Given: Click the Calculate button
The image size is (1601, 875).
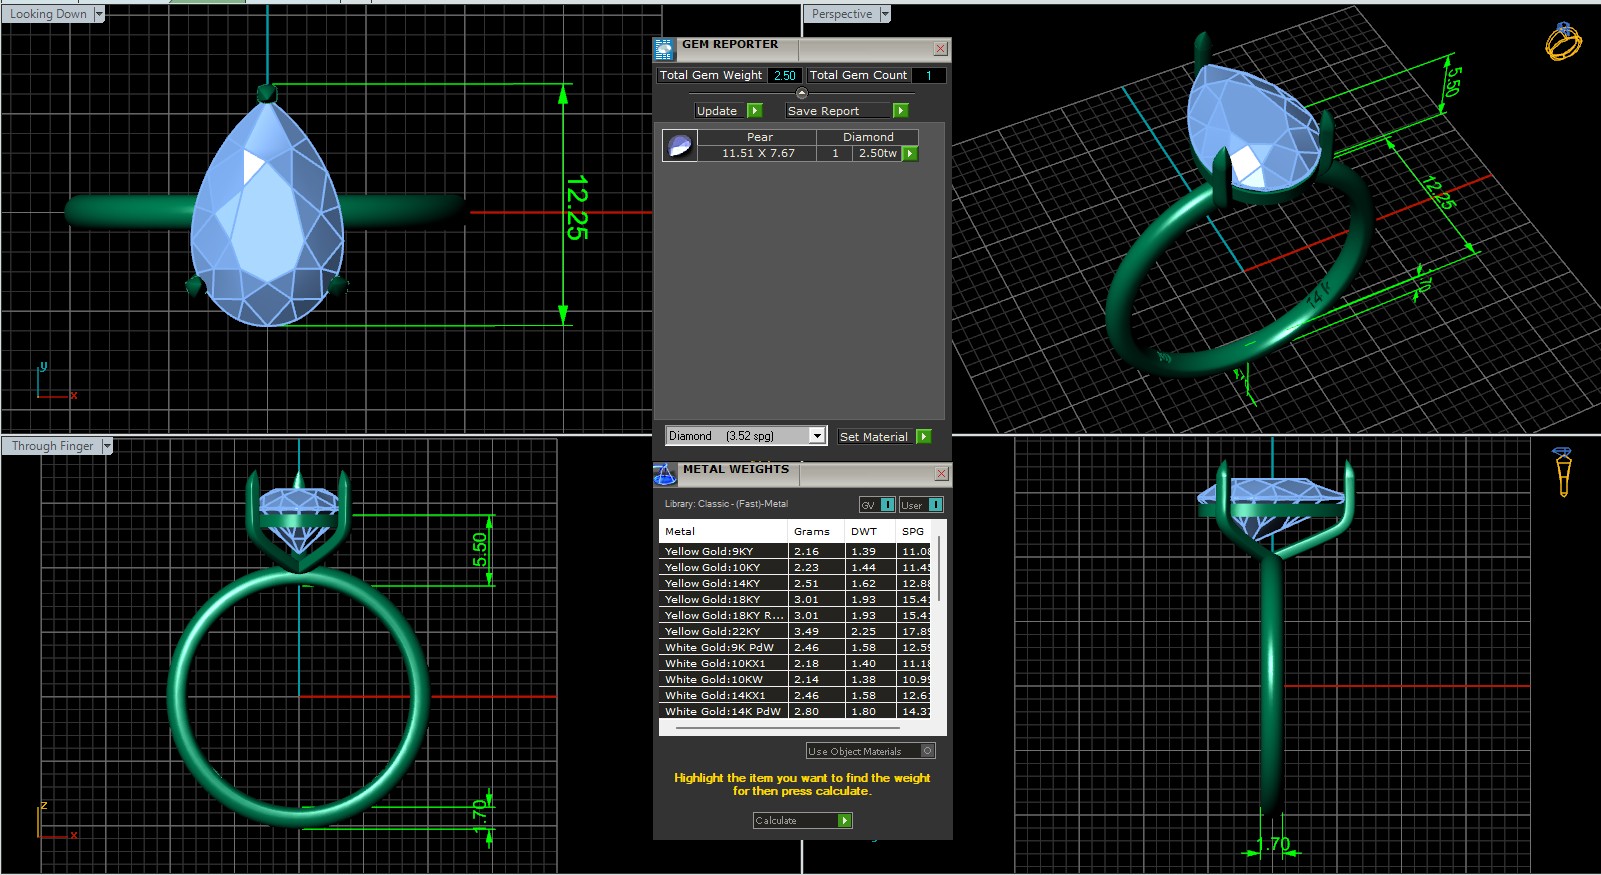Looking at the screenshot, I should tap(802, 821).
